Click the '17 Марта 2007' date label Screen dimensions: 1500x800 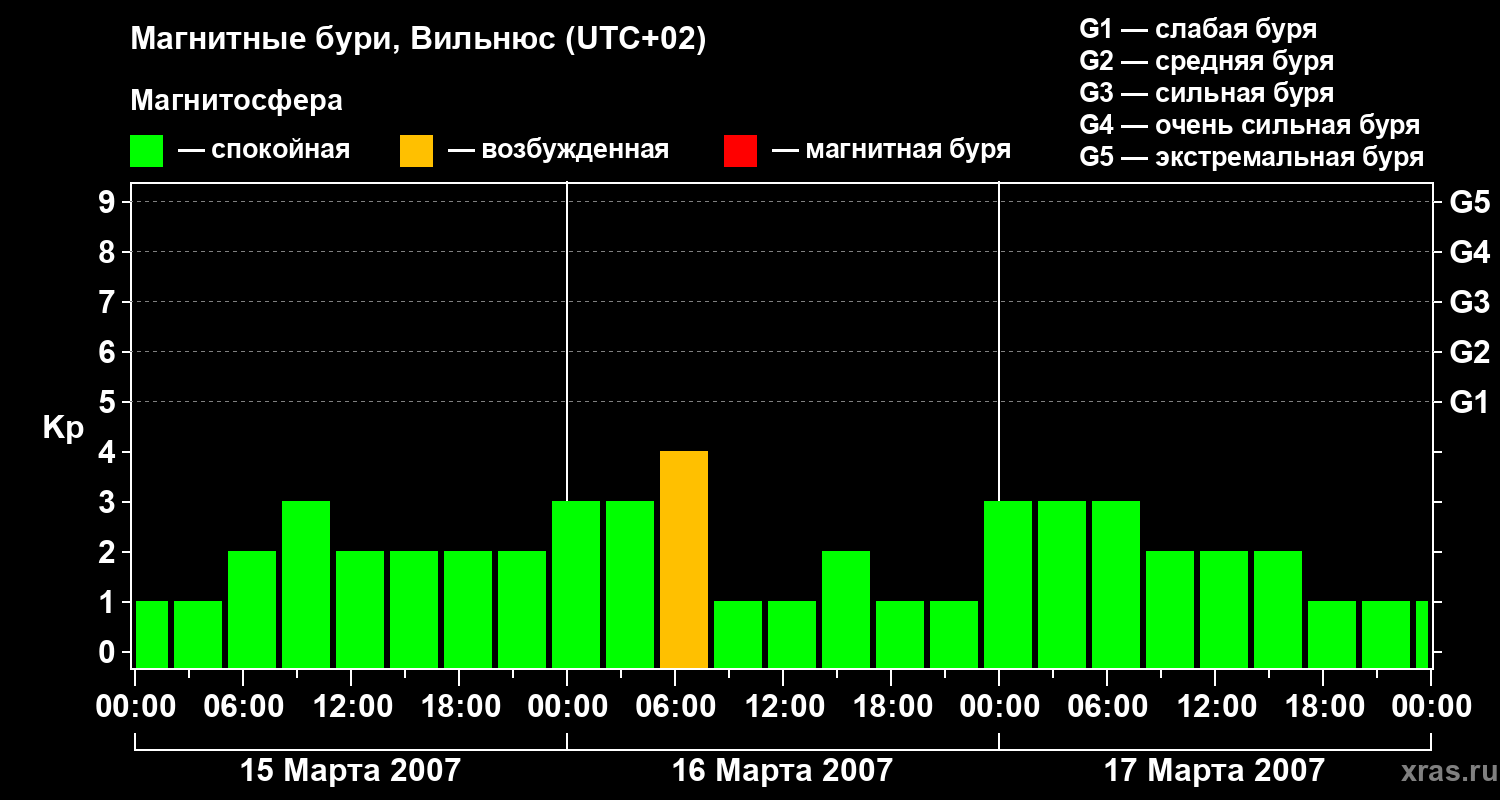point(1214,771)
